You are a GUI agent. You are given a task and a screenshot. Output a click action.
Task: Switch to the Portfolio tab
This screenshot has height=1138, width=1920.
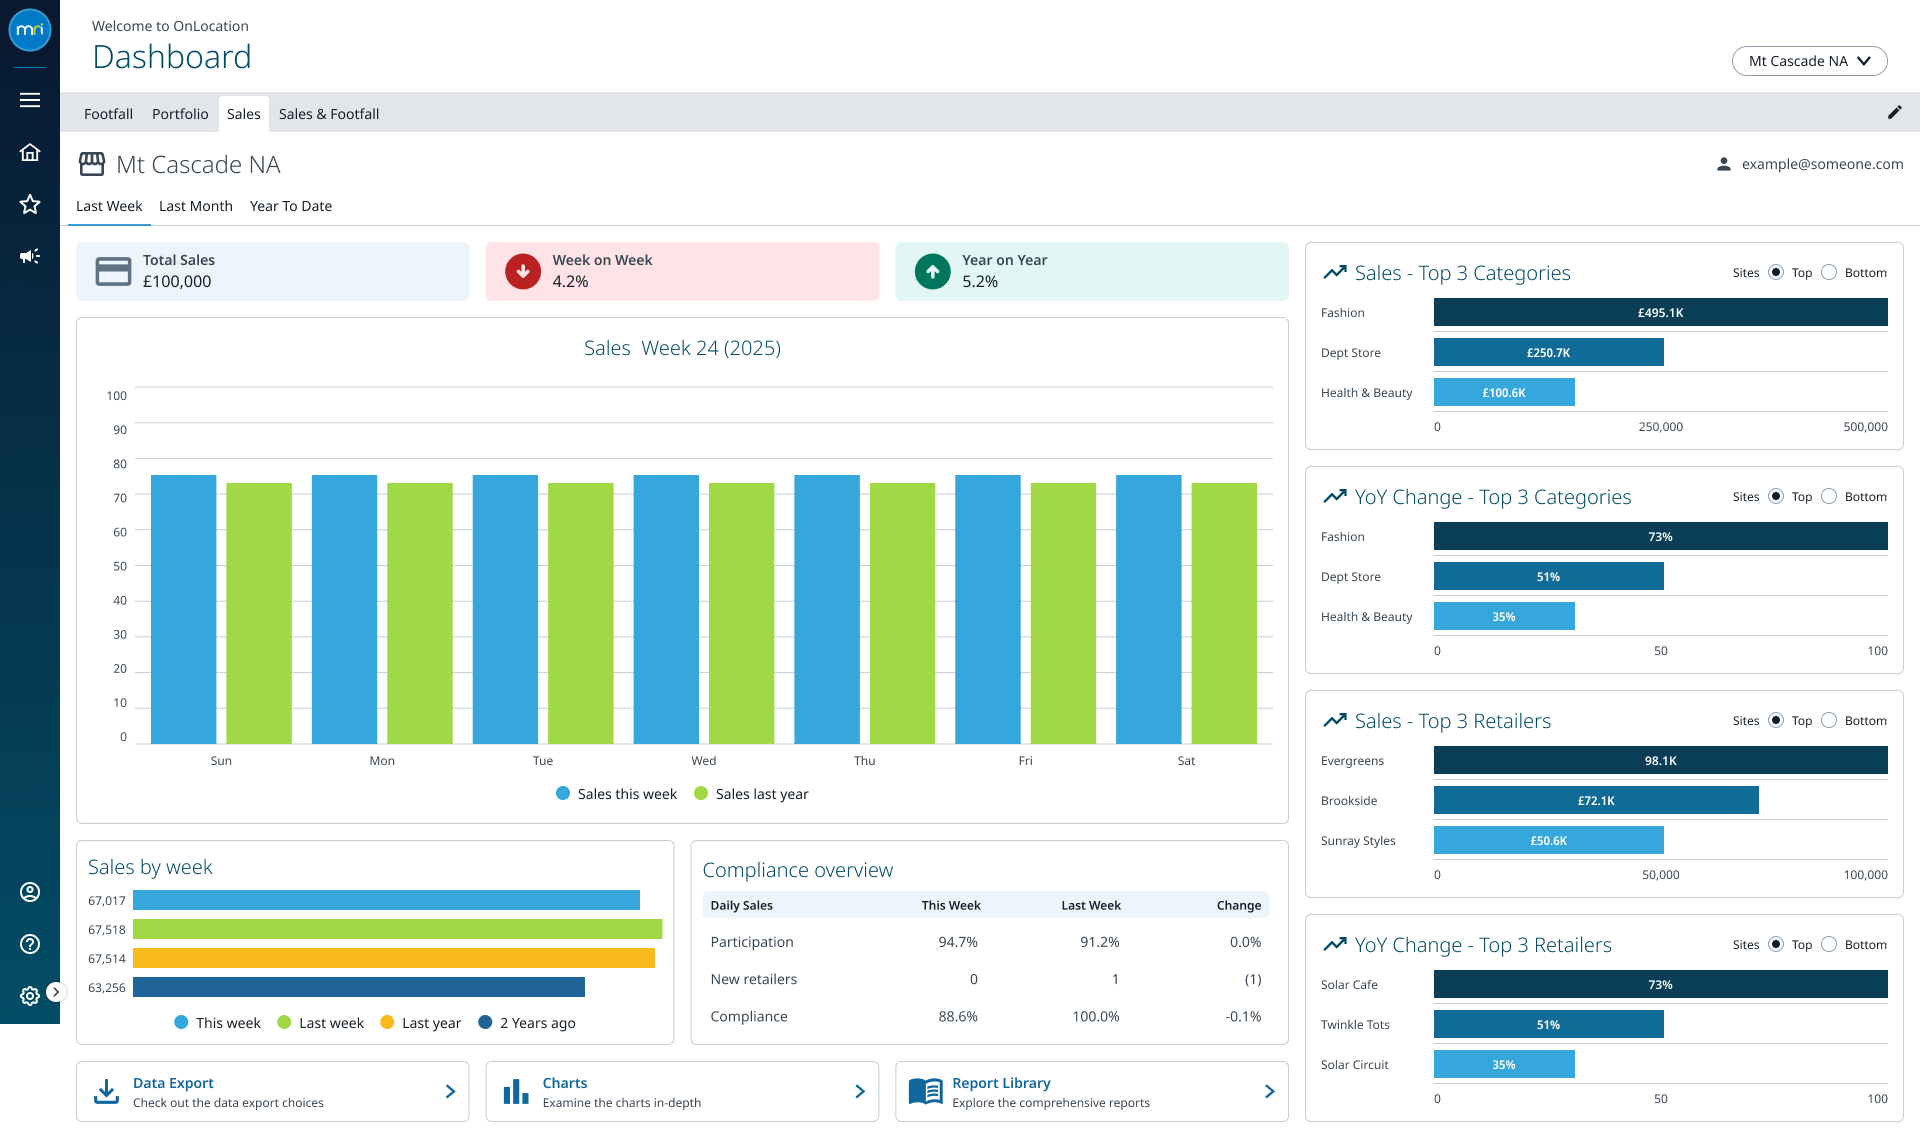coord(180,114)
